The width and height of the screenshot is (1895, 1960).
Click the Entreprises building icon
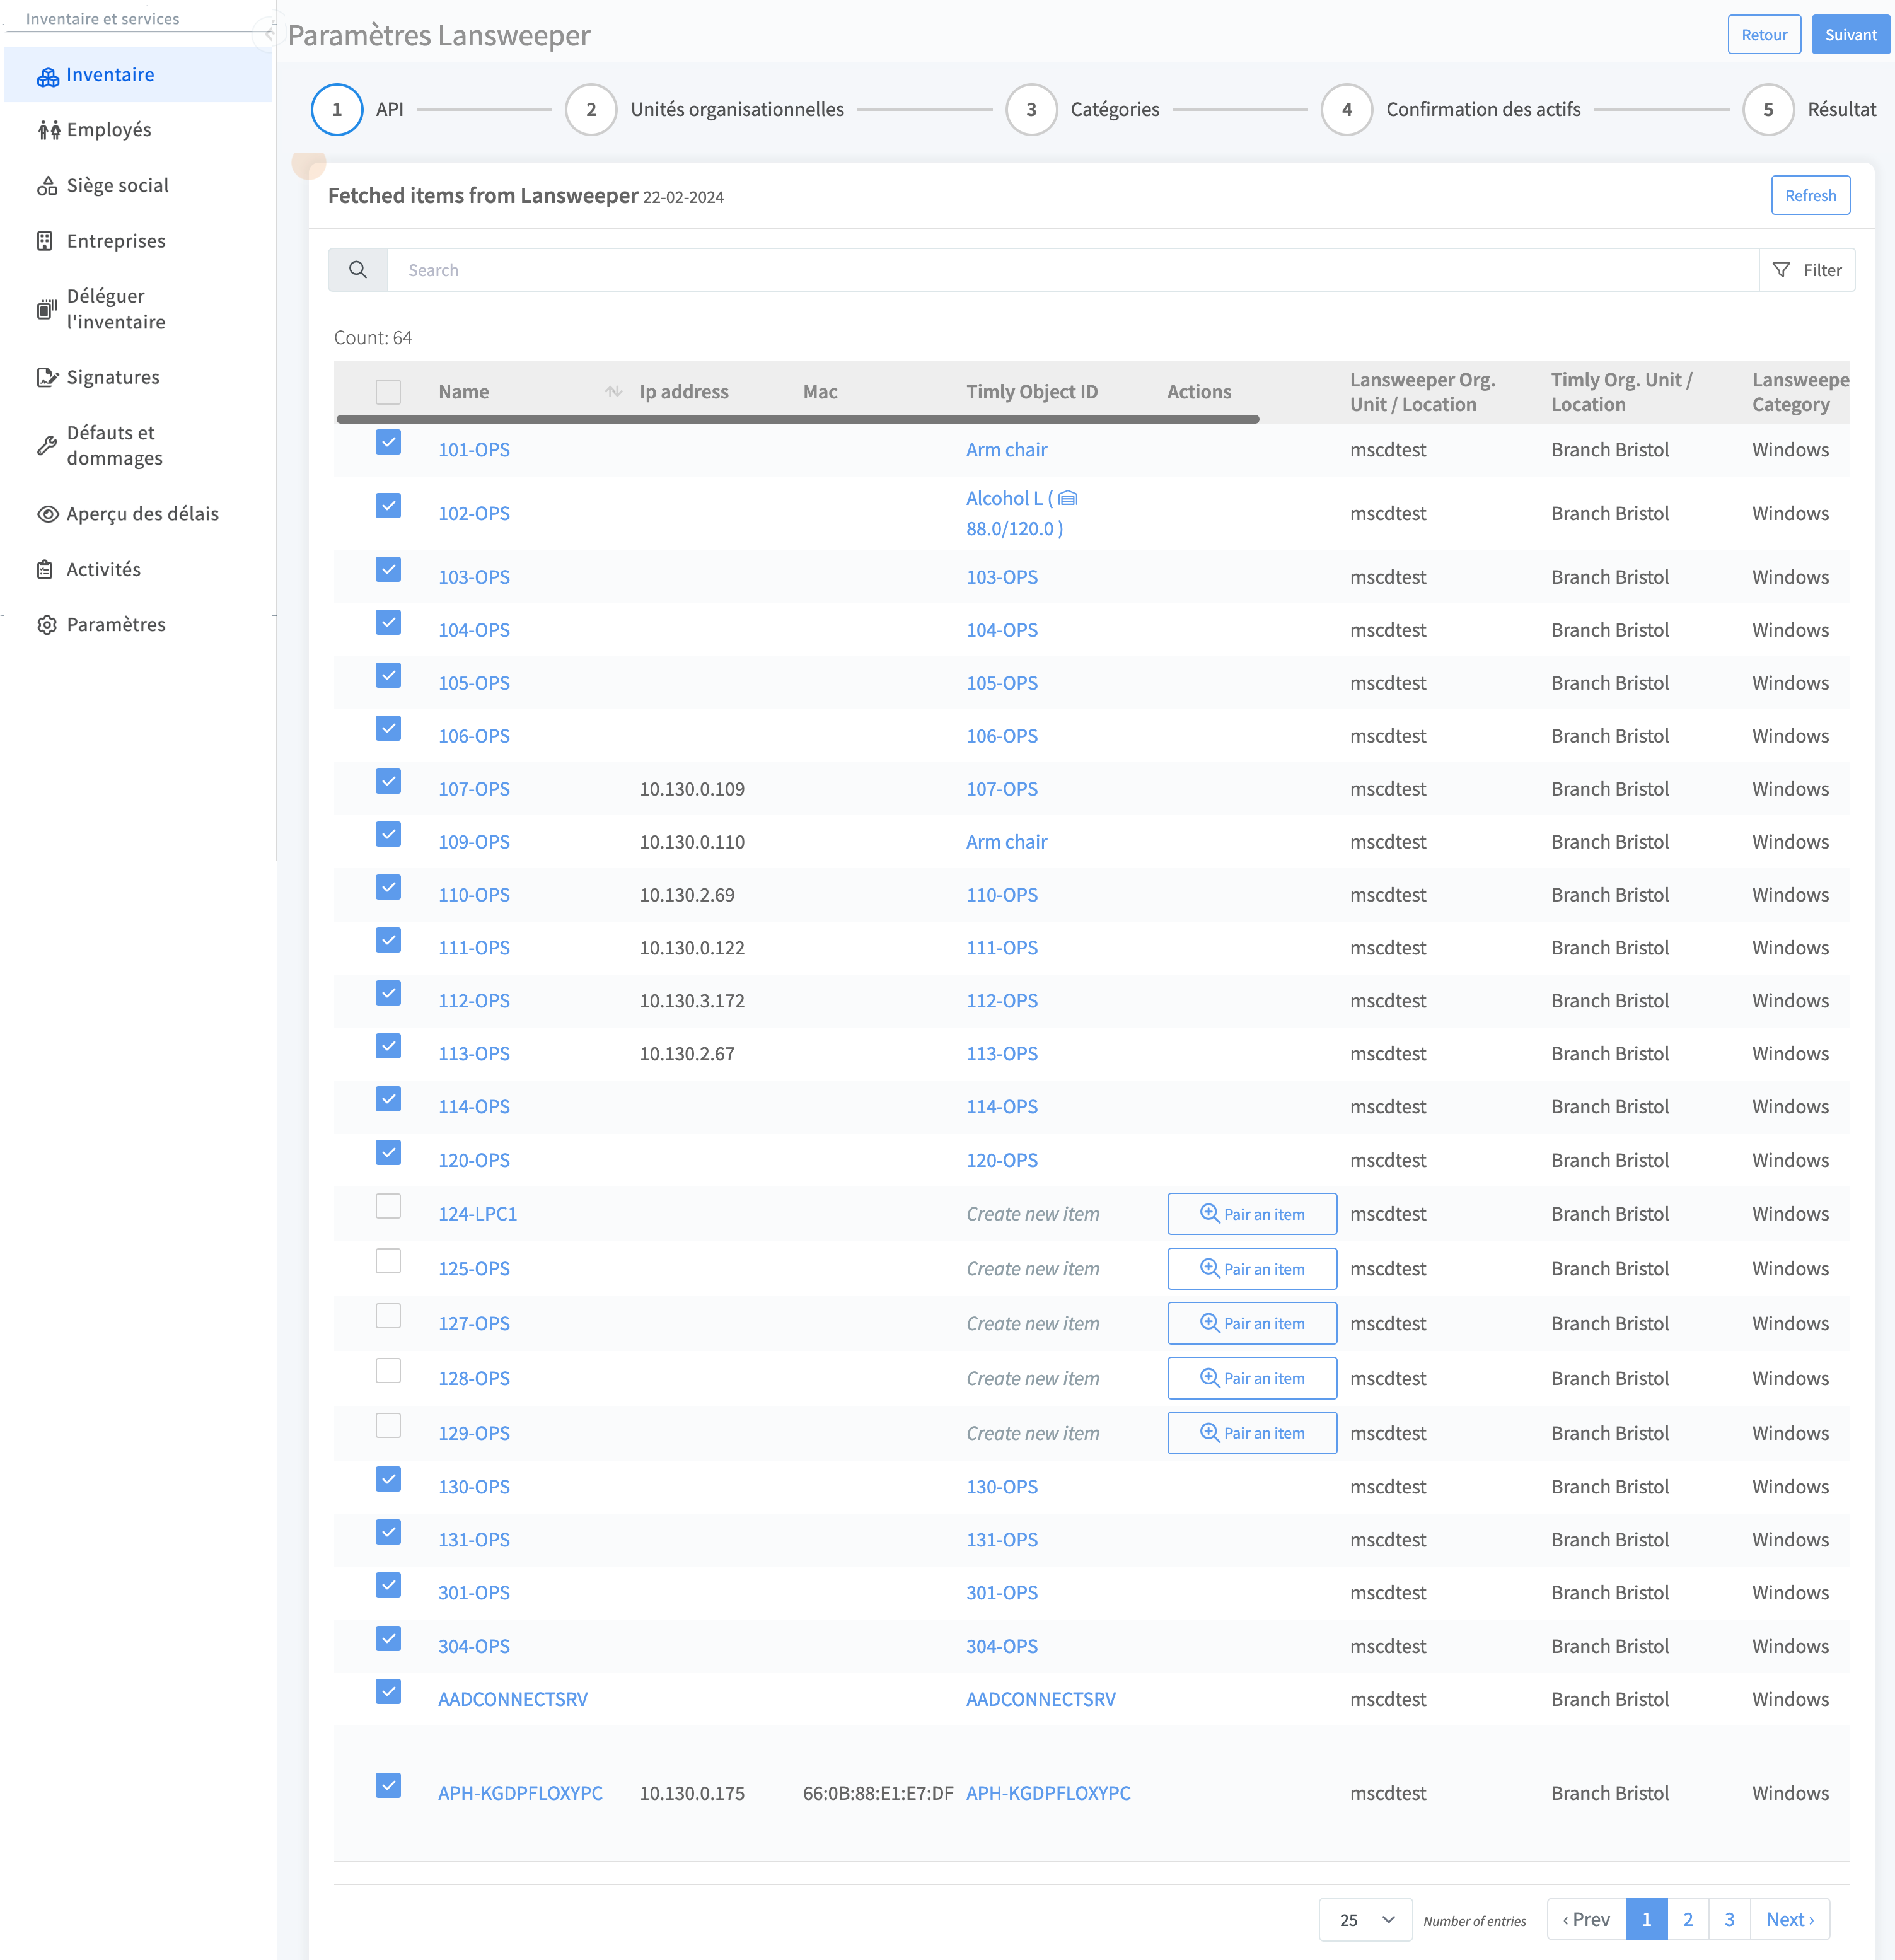[45, 241]
